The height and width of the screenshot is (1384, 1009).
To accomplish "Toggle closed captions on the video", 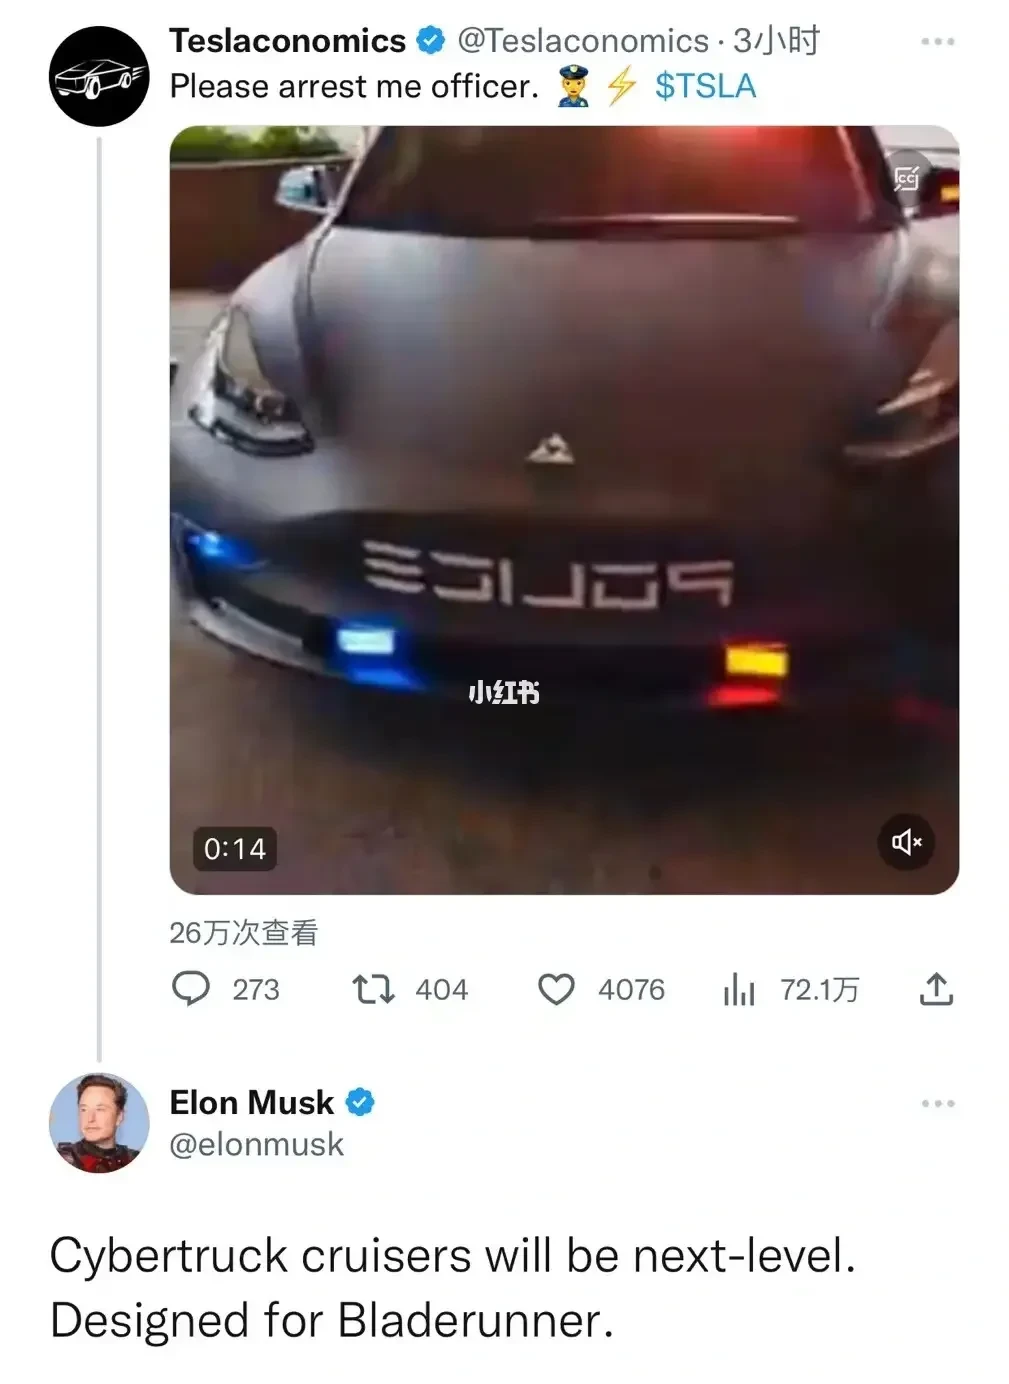I will (906, 178).
